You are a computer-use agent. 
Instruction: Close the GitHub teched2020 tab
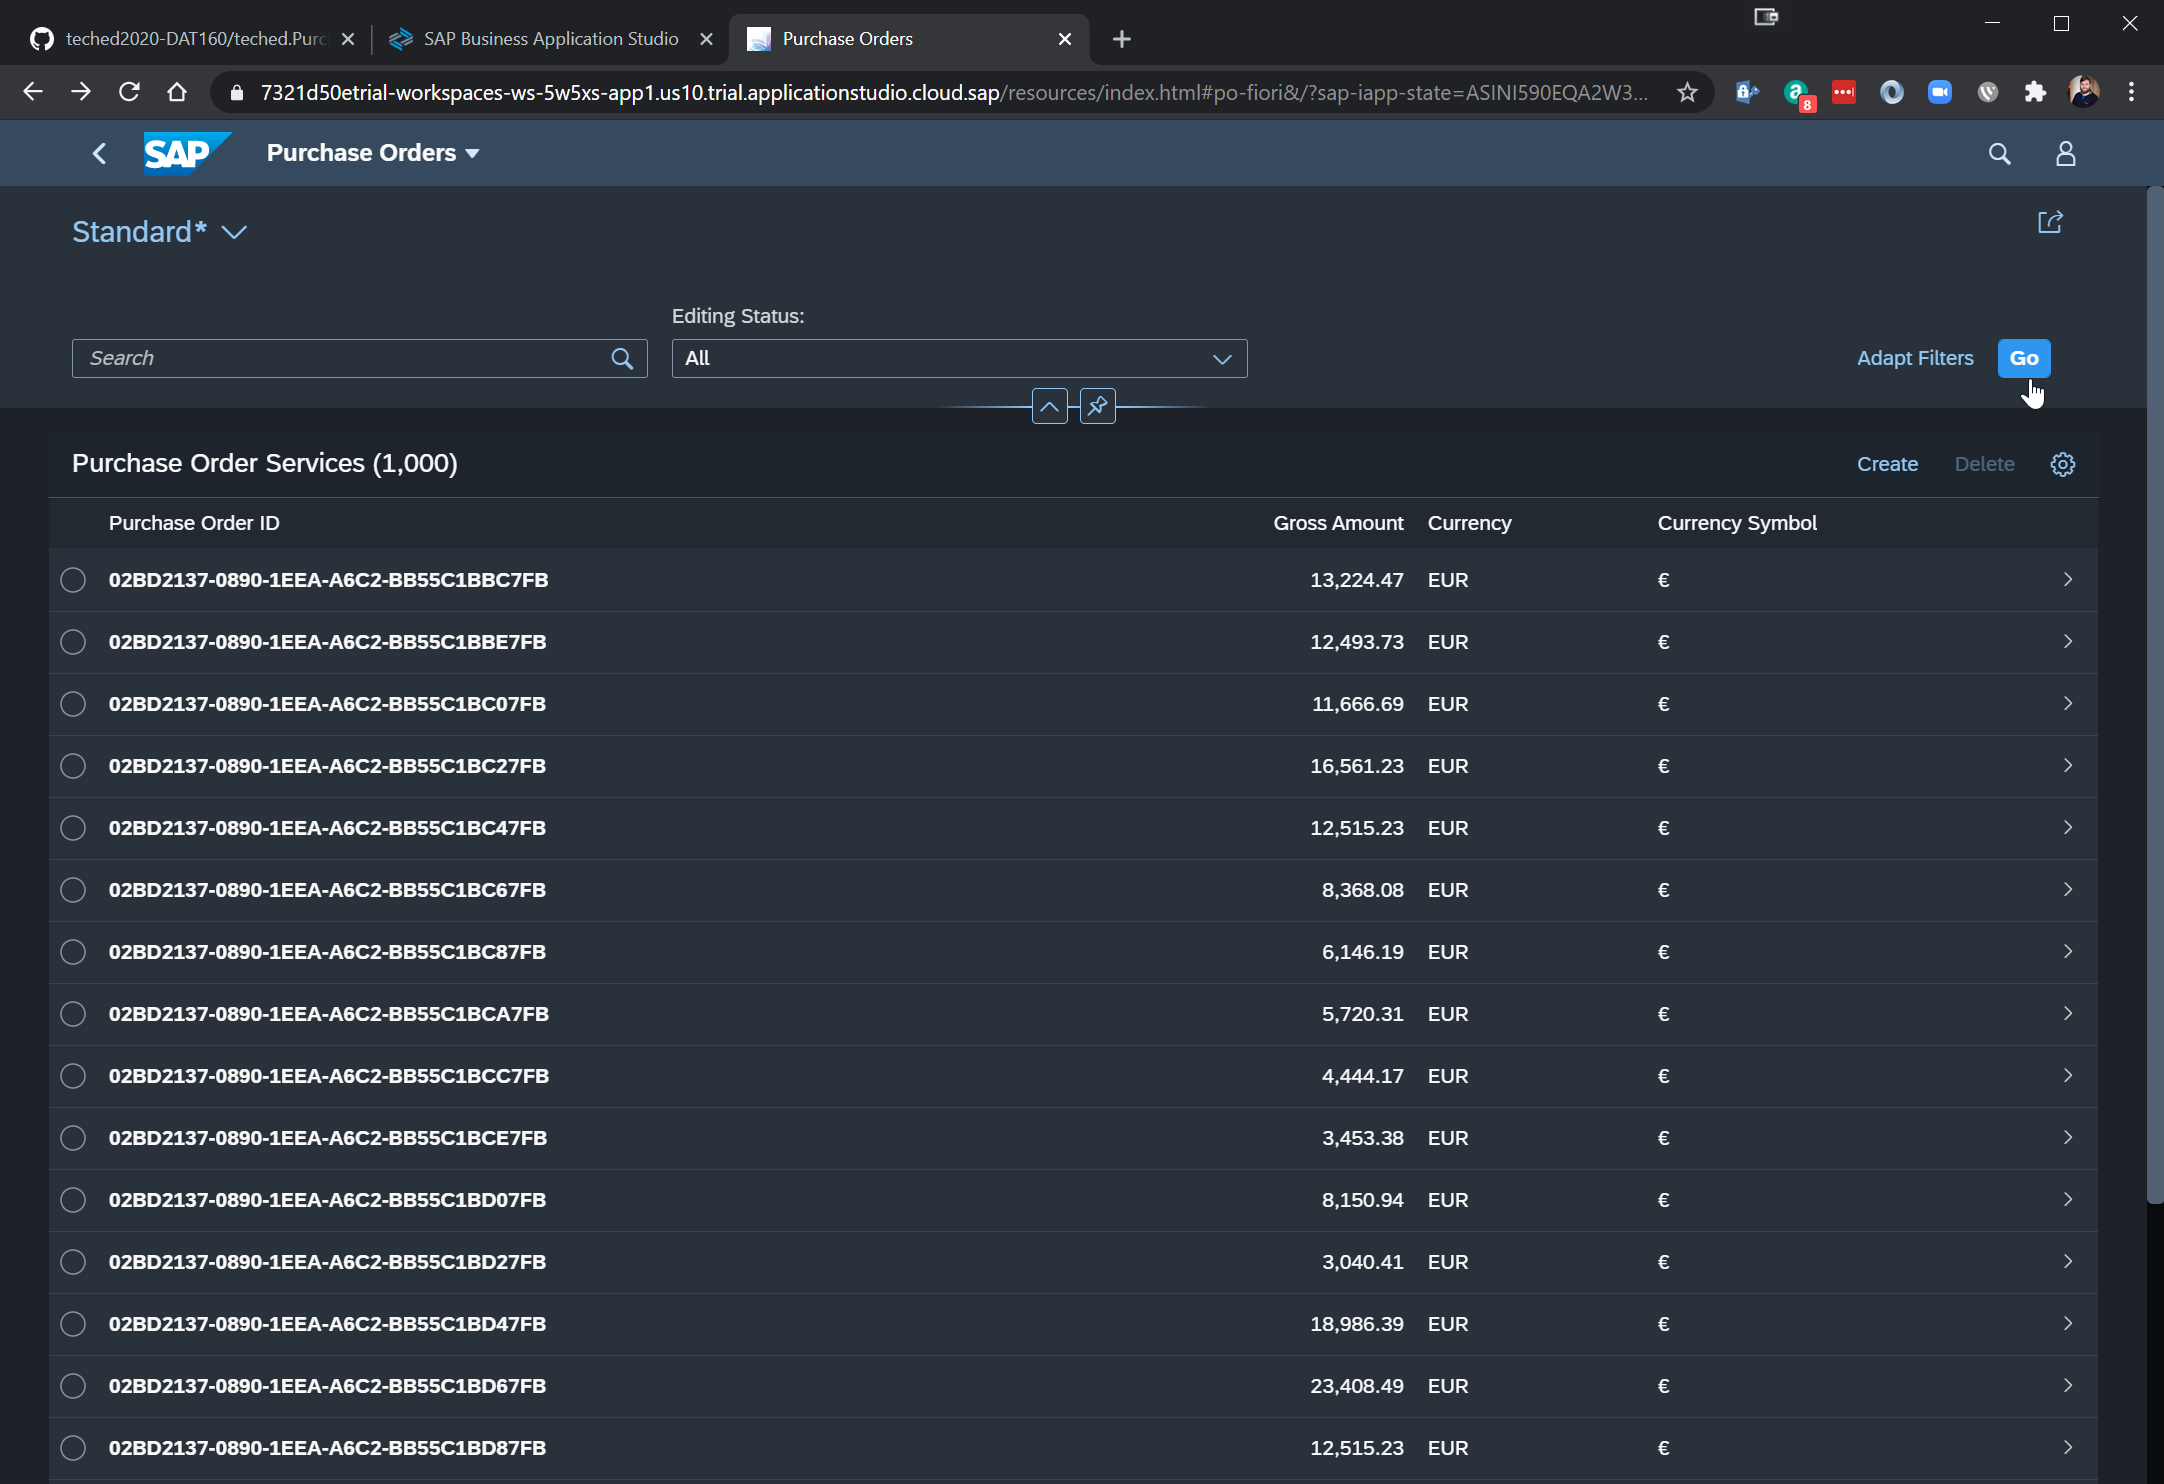pyautogui.click(x=348, y=39)
